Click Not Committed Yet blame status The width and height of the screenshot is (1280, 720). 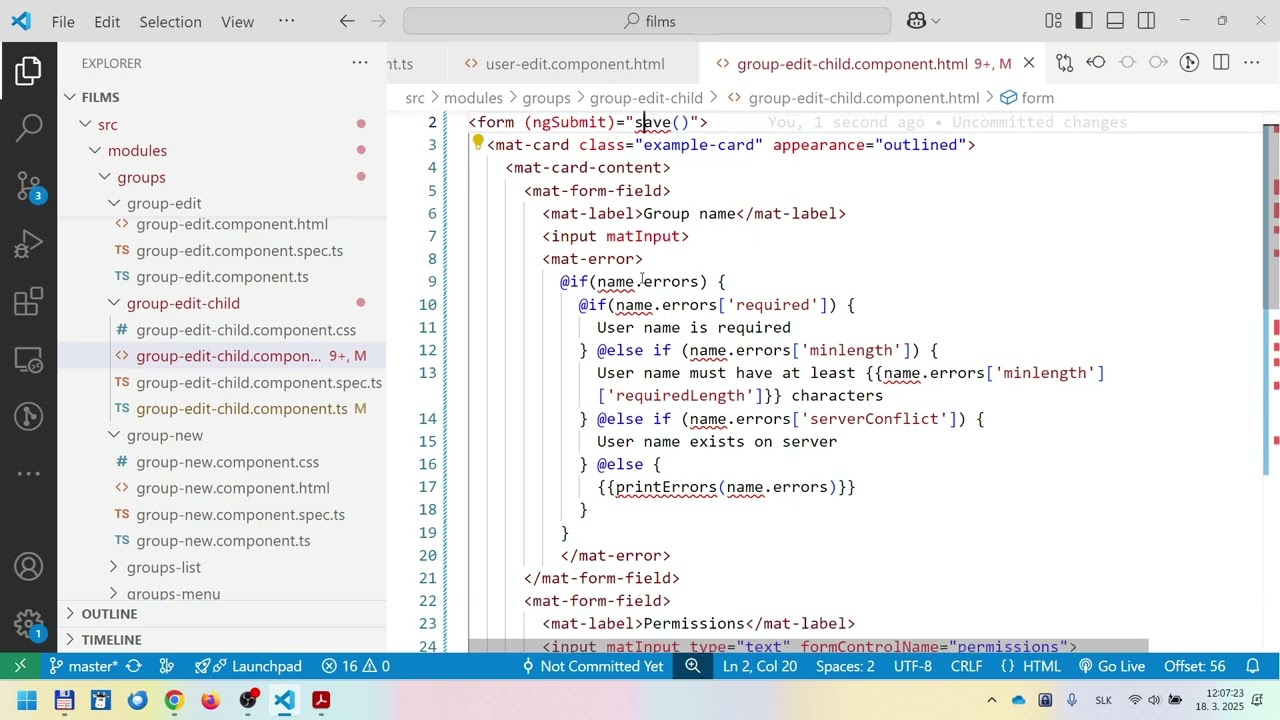click(x=592, y=666)
